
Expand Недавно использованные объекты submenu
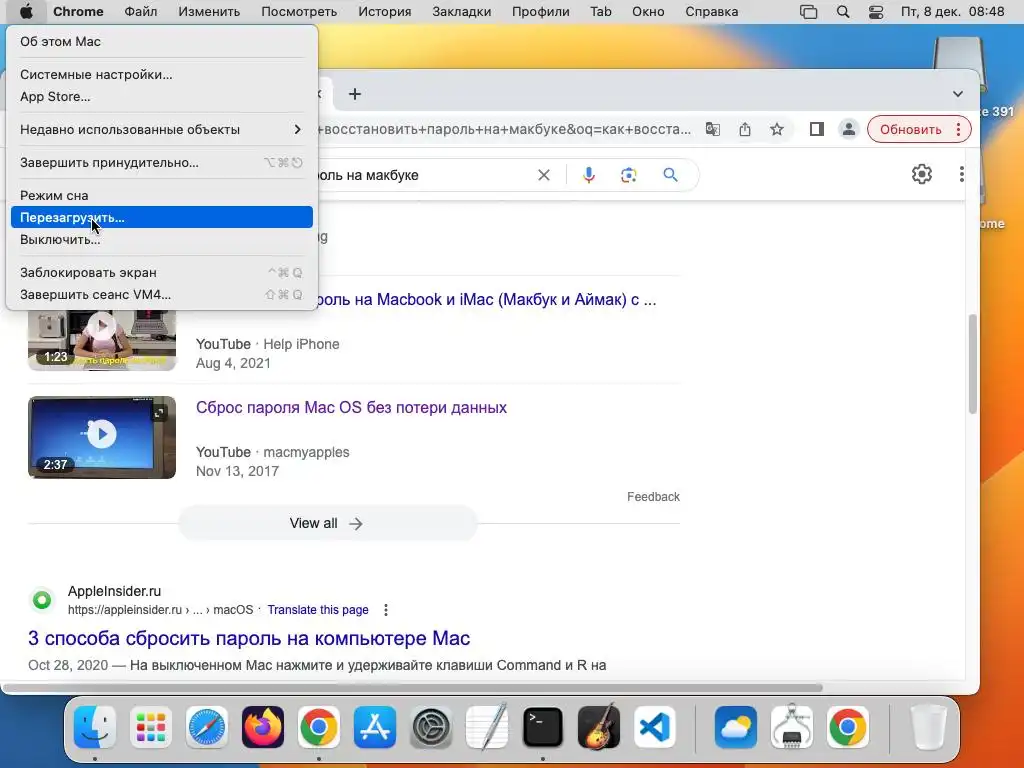pyautogui.click(x=162, y=129)
